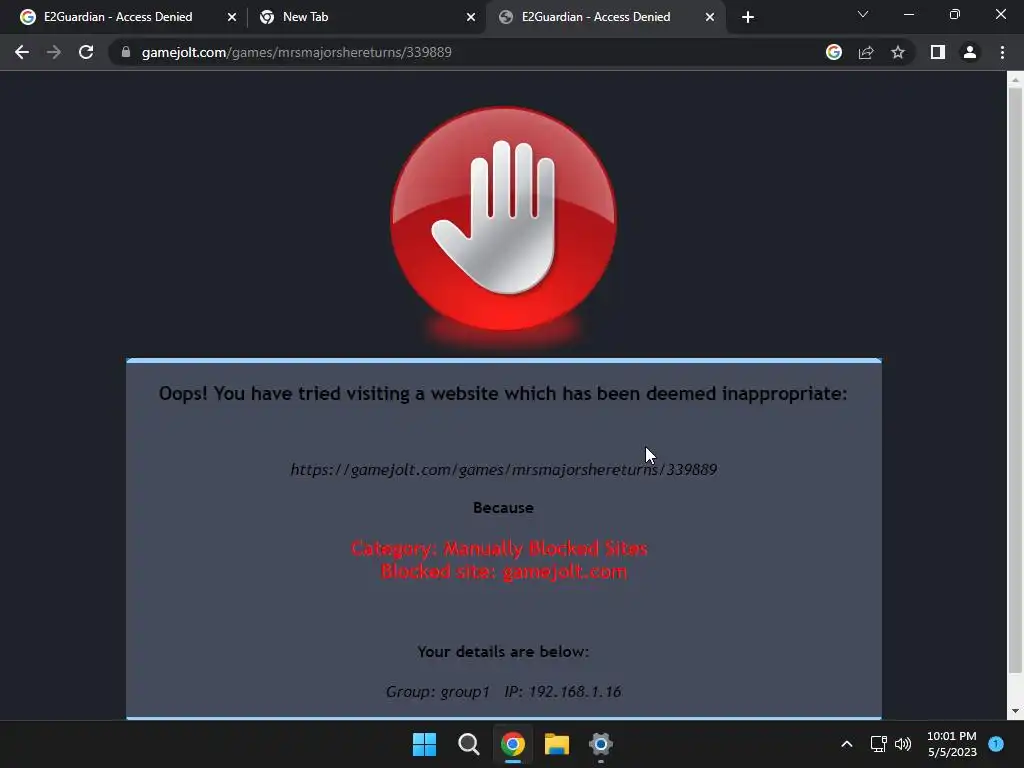This screenshot has height=768, width=1024.
Task: Close the active Access Denied tab
Action: pos(710,17)
